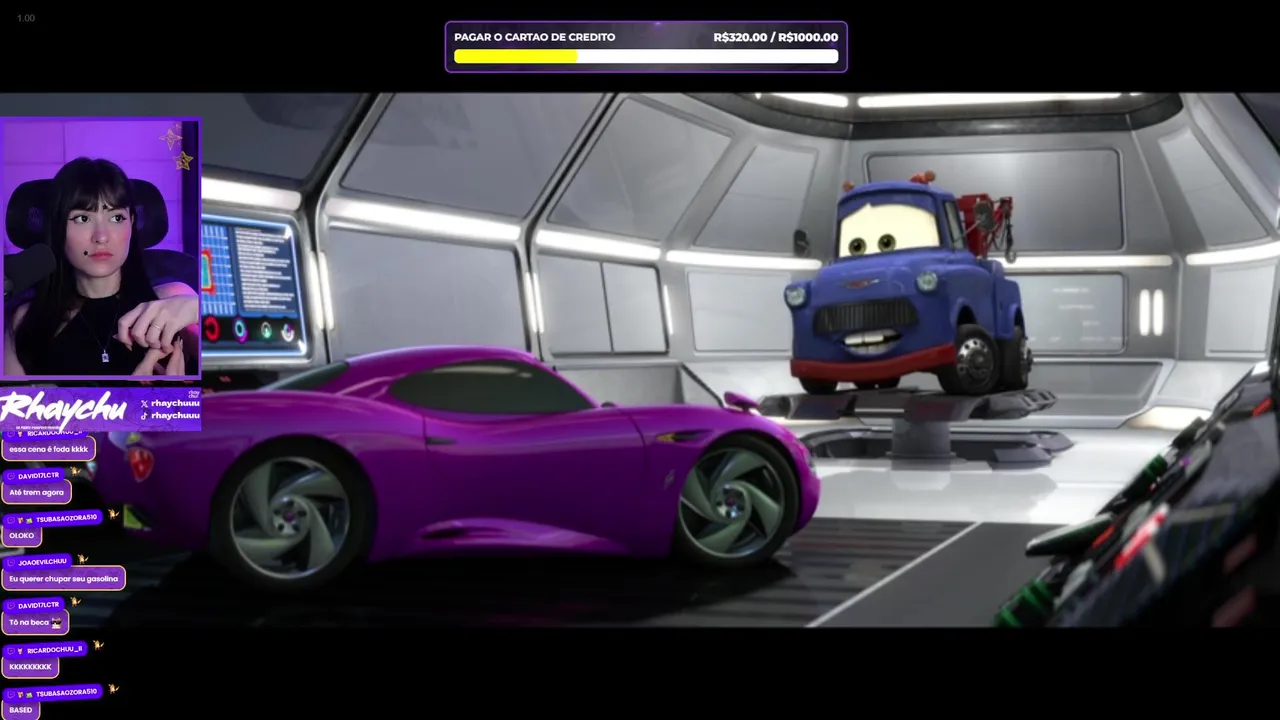Click the streamer's webcam feed
Screen dimensions: 1280x720
tap(100, 248)
